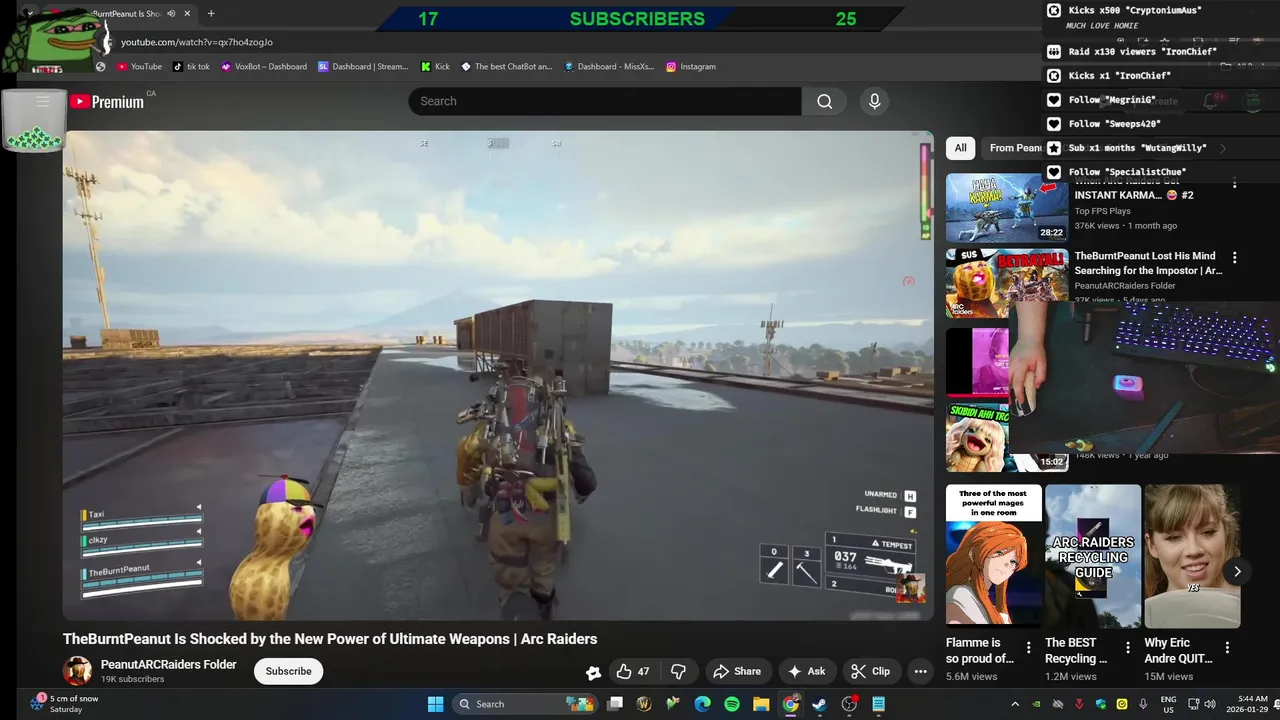Show hidden system tray icons chevron

1015,704
